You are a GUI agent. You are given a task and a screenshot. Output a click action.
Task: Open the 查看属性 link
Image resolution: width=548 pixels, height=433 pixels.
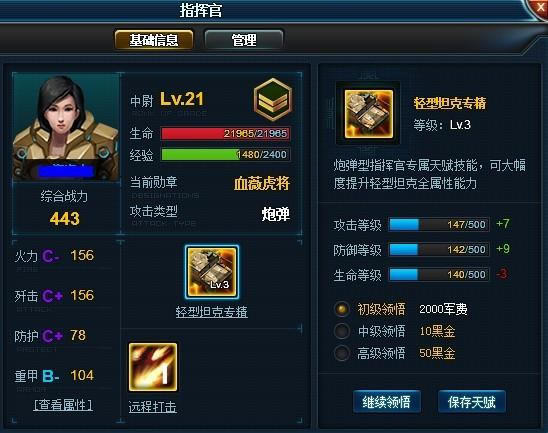pyautogui.click(x=63, y=405)
